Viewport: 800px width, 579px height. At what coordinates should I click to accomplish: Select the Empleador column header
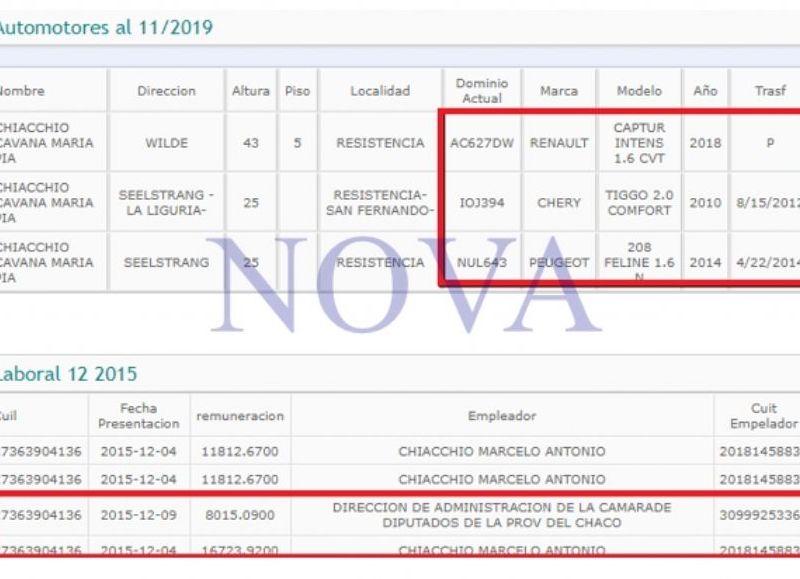(502, 416)
